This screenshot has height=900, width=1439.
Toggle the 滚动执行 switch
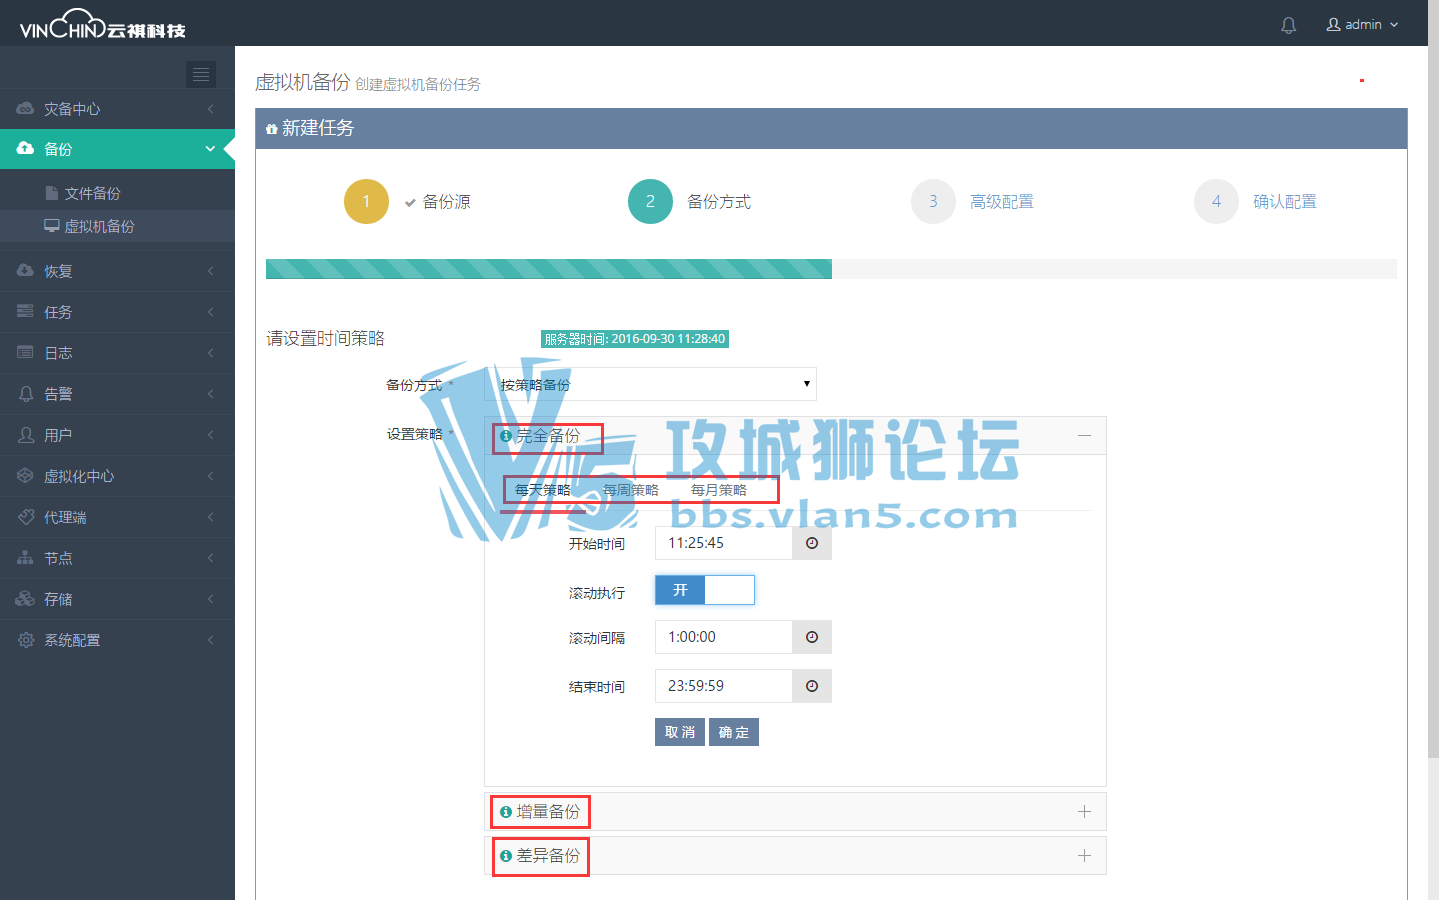click(705, 590)
